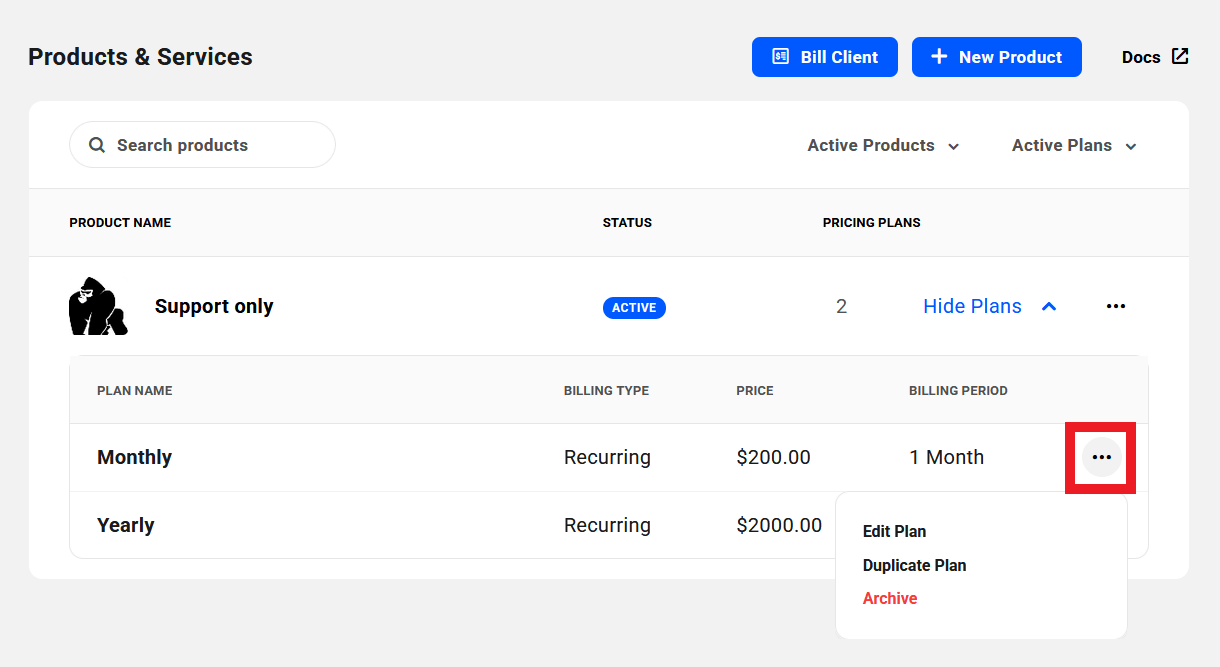The height and width of the screenshot is (667, 1220).
Task: Click the chevron-up icon beside Hide Plans
Action: [1049, 307]
